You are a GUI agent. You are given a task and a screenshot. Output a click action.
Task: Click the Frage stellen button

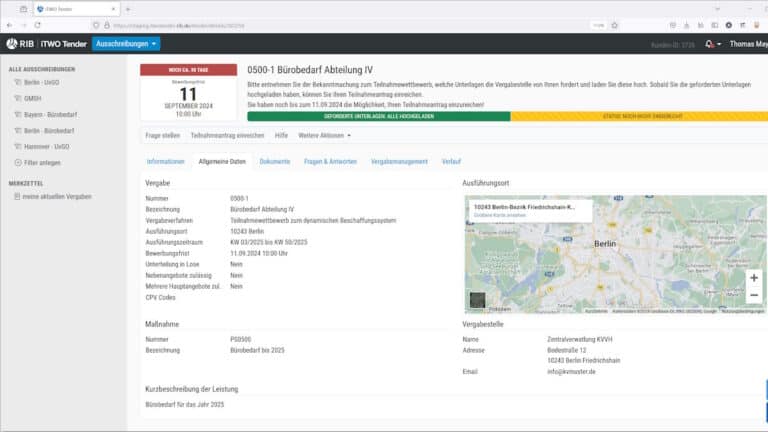coord(162,135)
